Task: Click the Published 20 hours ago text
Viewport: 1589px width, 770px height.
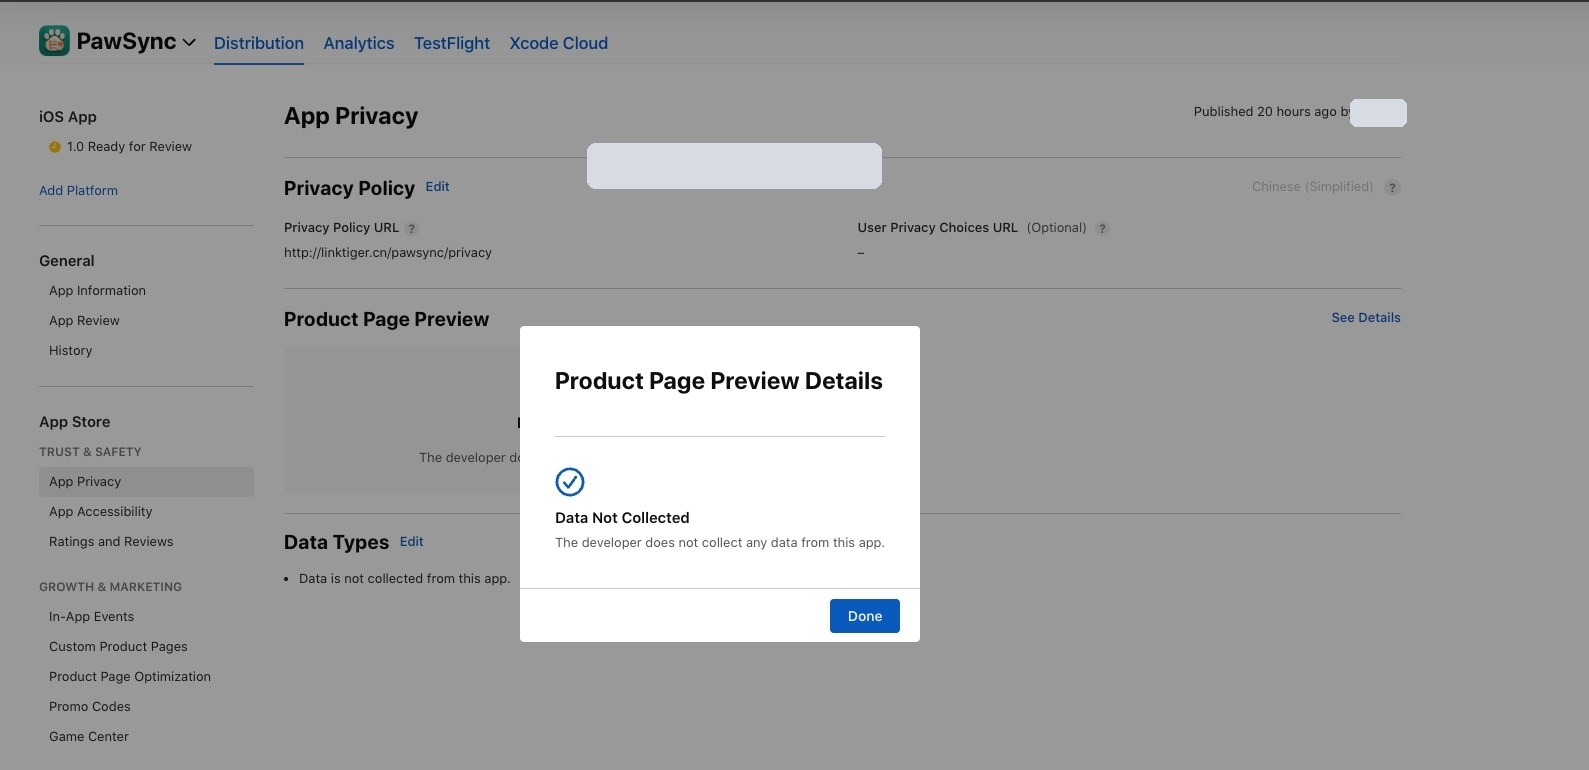Action: pos(1271,111)
